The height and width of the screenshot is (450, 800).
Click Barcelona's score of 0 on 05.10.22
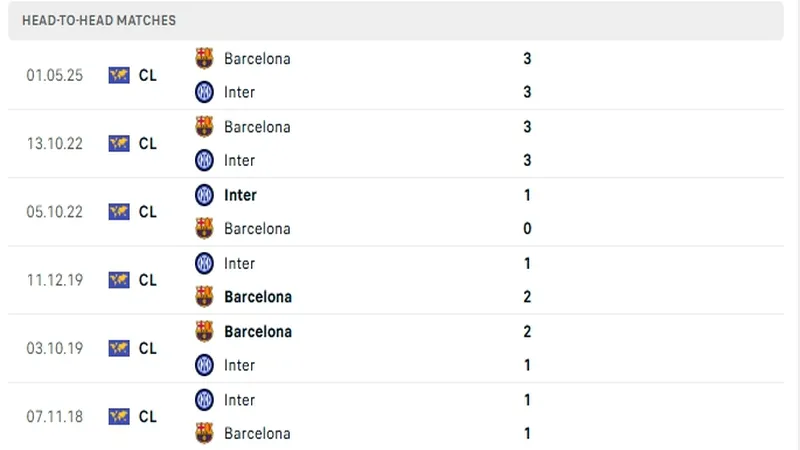pos(527,229)
